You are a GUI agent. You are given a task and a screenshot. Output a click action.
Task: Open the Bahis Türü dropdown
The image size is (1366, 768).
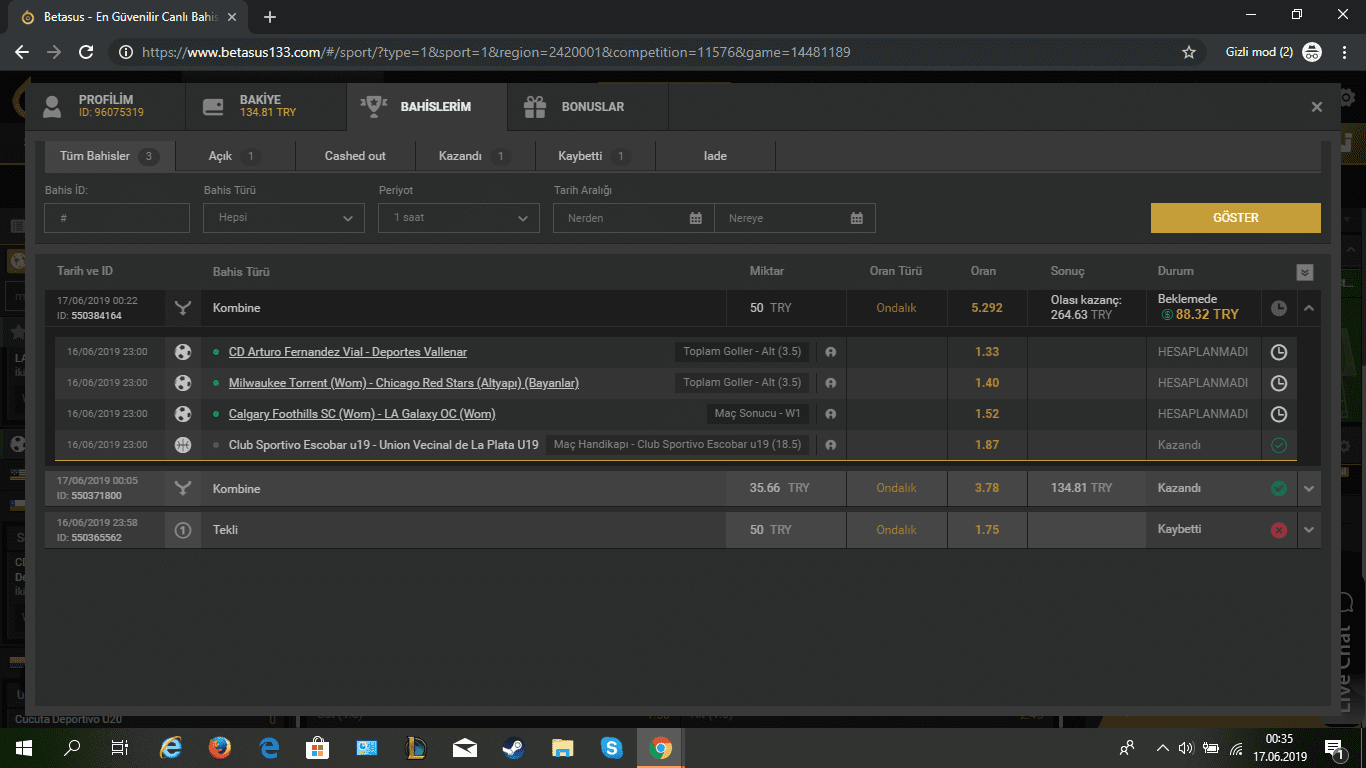(284, 218)
